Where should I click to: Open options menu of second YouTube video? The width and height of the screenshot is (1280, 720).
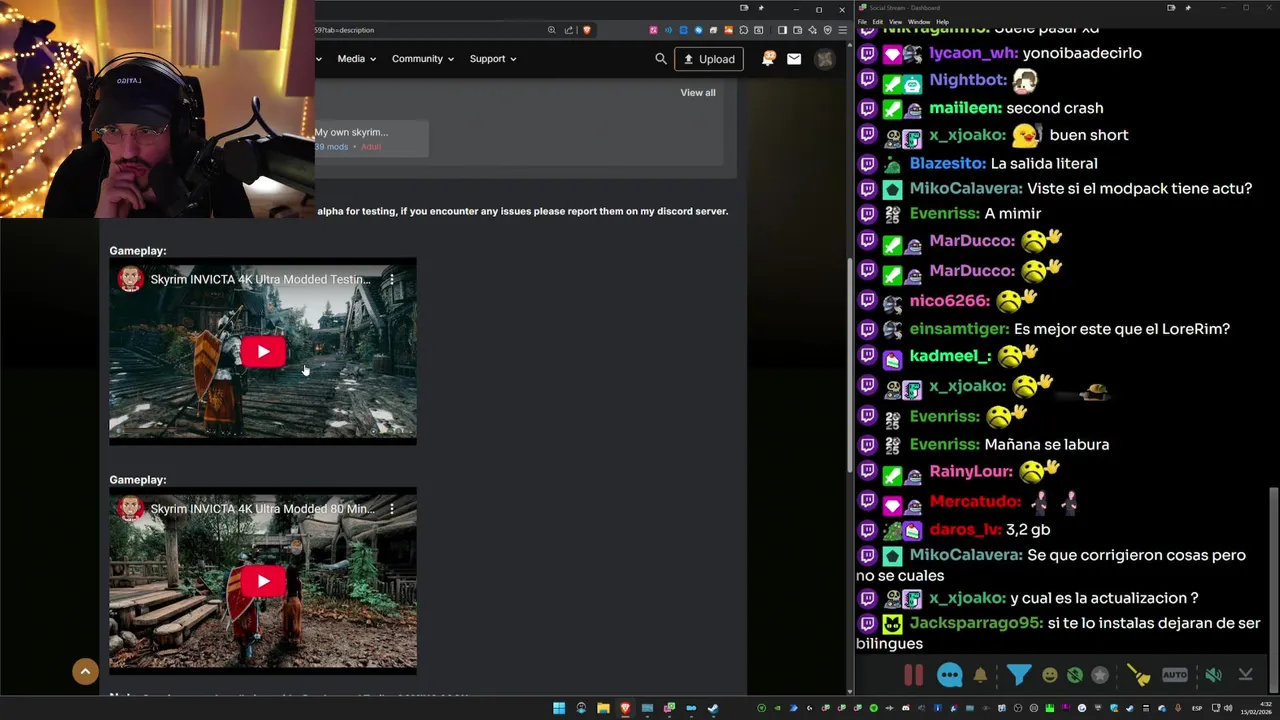392,509
